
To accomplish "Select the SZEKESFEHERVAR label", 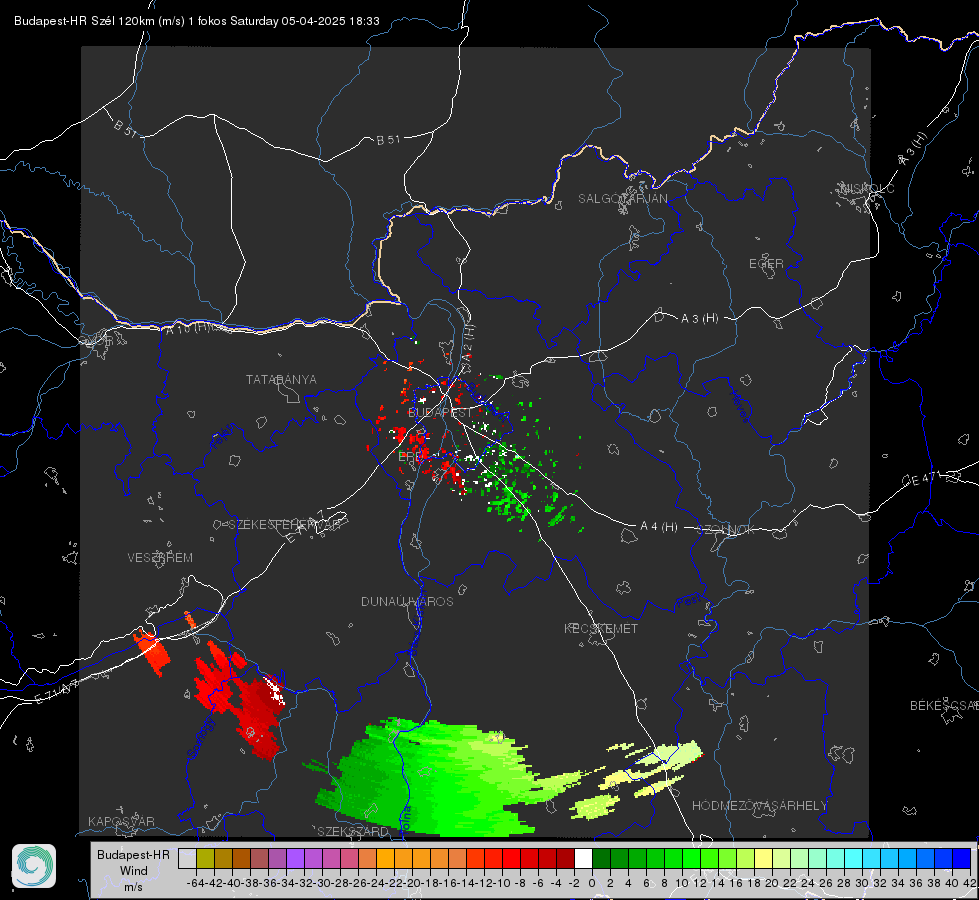I will (x=284, y=525).
